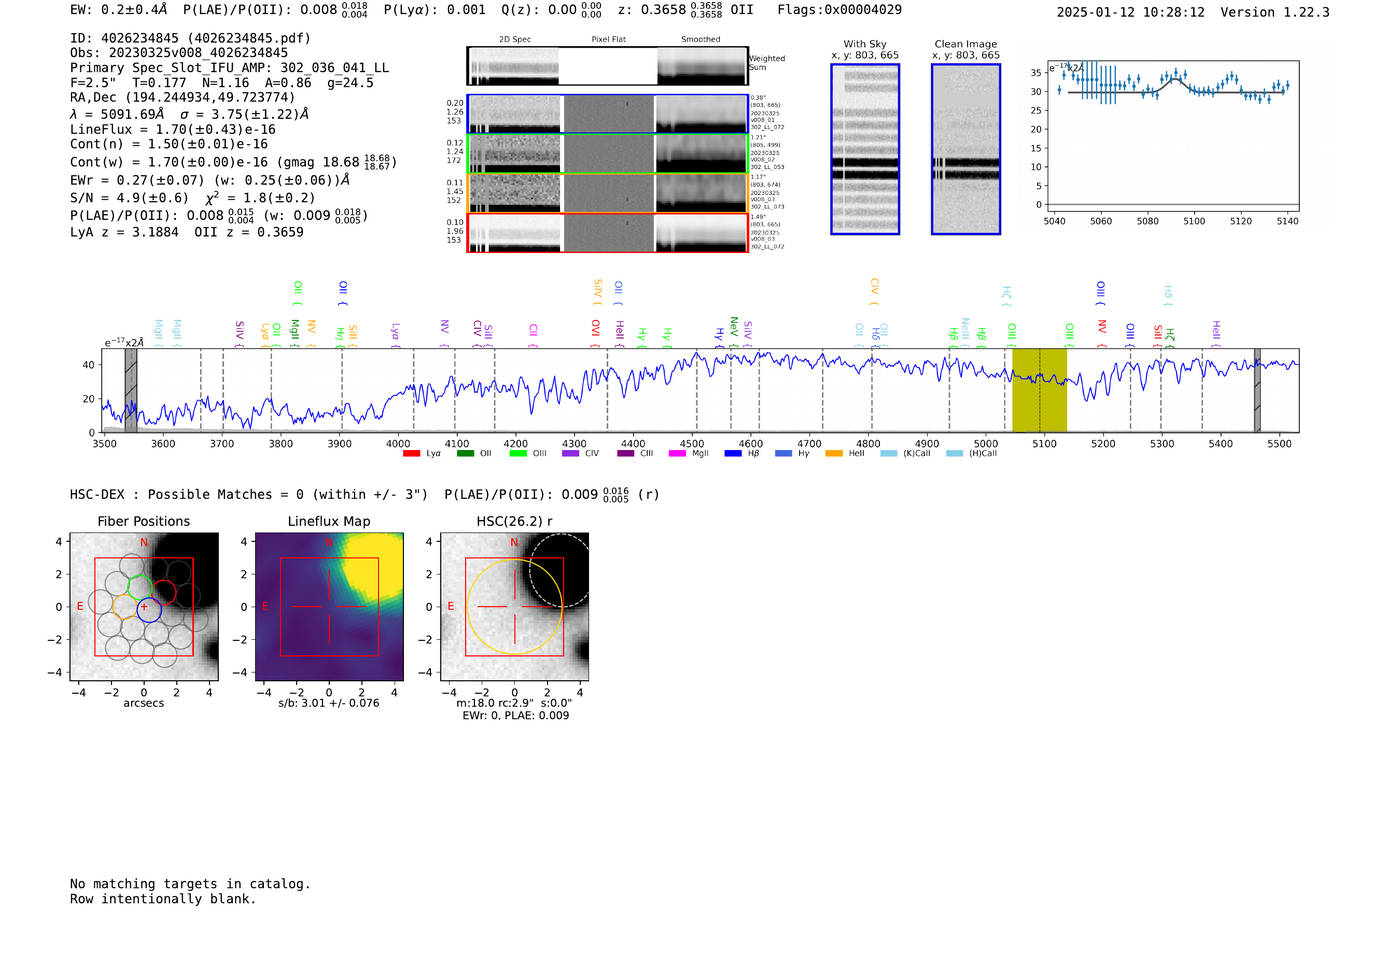The image size is (1400, 953).
Task: Click the (K)CaII legend swatch
Action: pyautogui.click(x=888, y=454)
